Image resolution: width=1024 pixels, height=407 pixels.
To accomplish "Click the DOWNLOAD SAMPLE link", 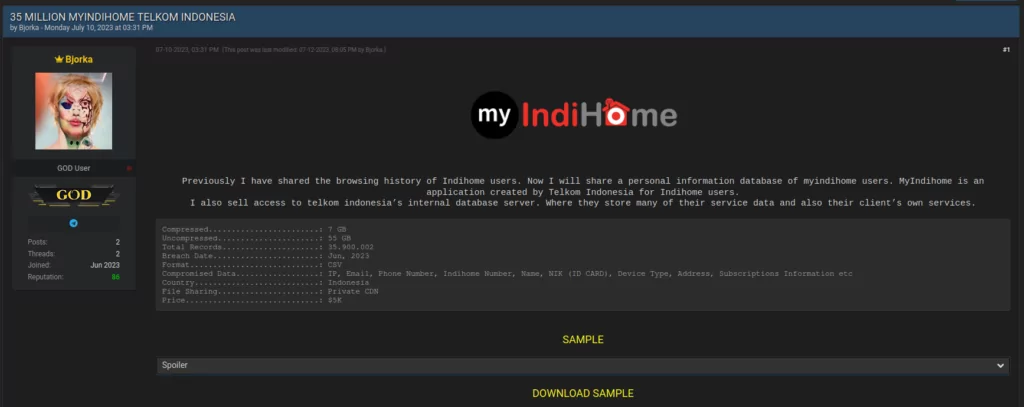I will point(583,393).
